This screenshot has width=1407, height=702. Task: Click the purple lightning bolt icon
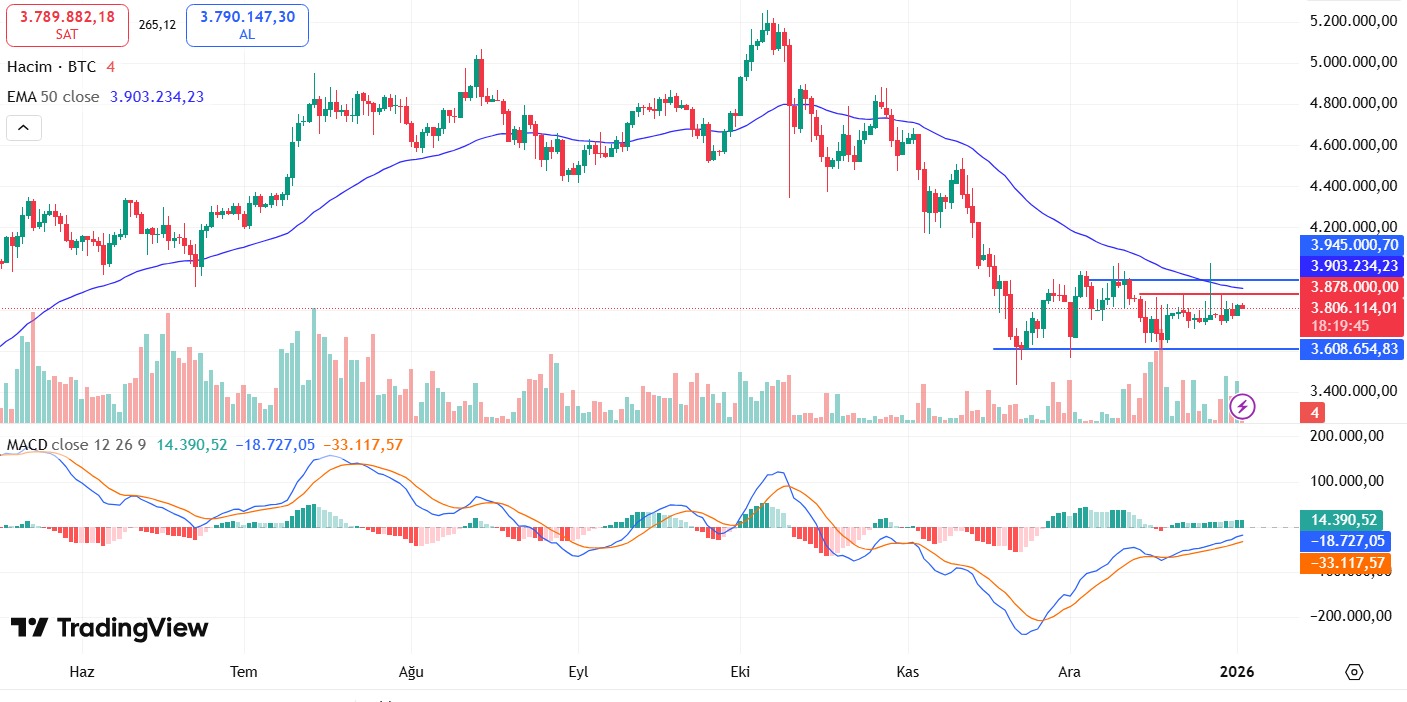click(x=1242, y=406)
